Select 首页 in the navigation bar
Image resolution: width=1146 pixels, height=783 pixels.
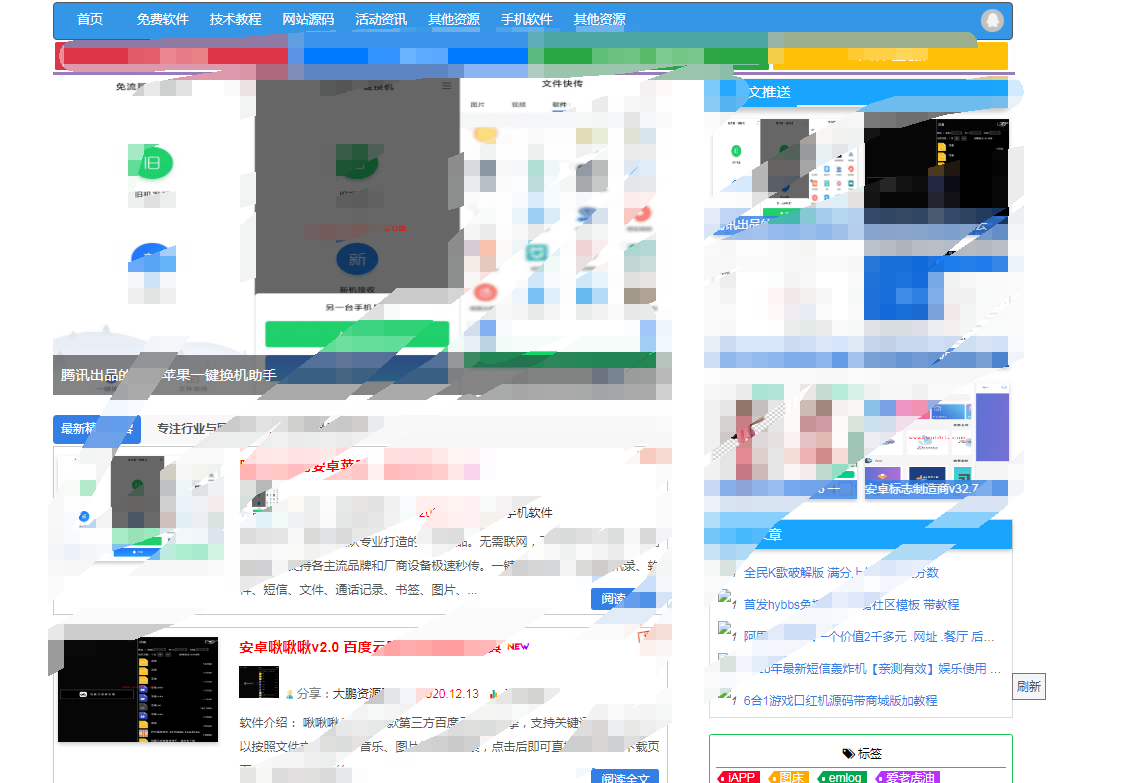tap(89, 19)
